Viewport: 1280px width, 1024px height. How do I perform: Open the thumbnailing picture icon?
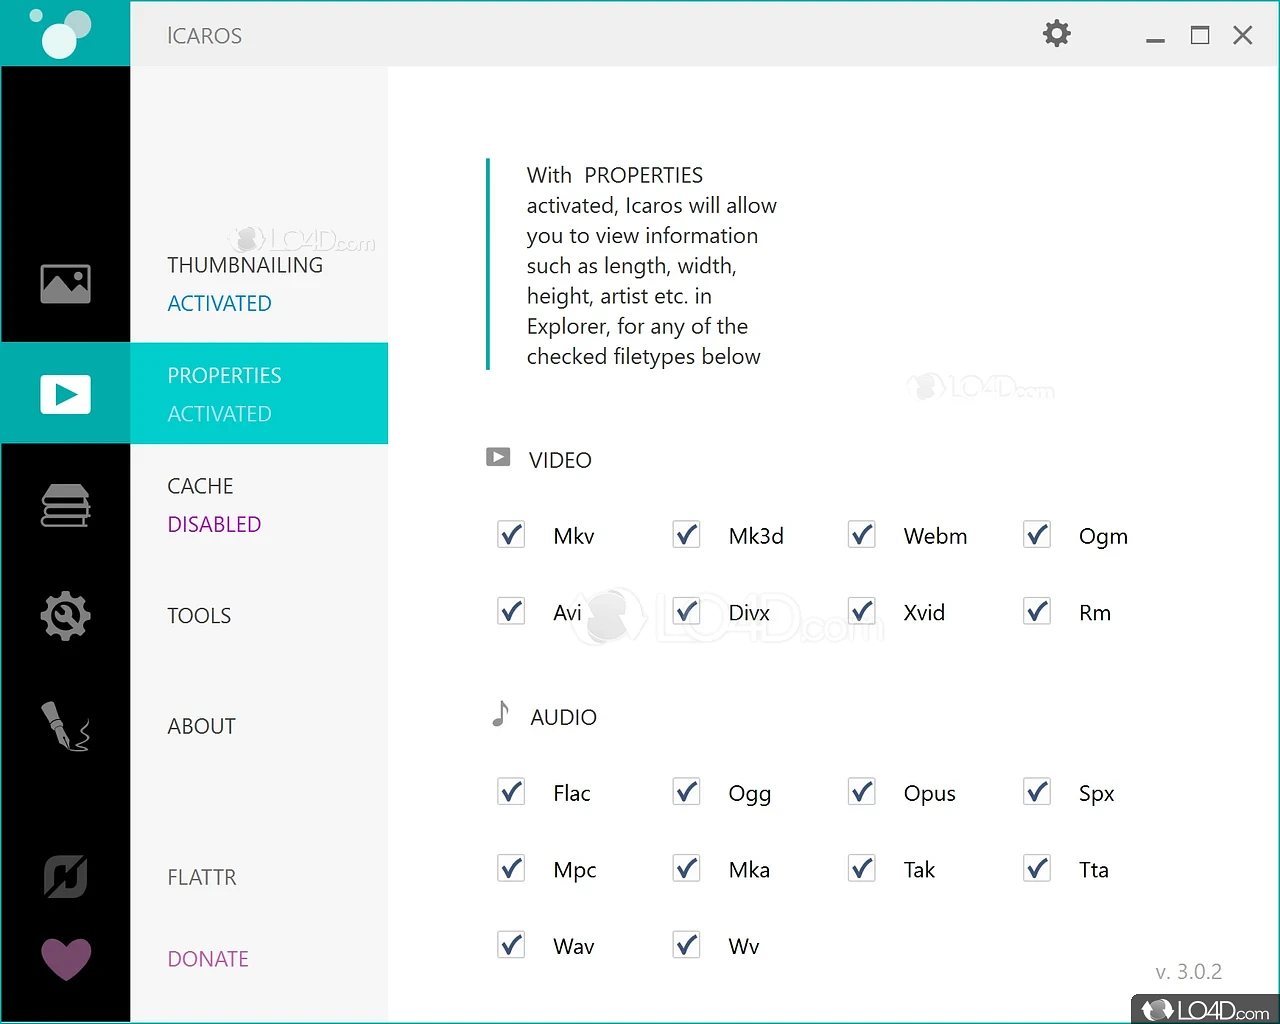(65, 284)
